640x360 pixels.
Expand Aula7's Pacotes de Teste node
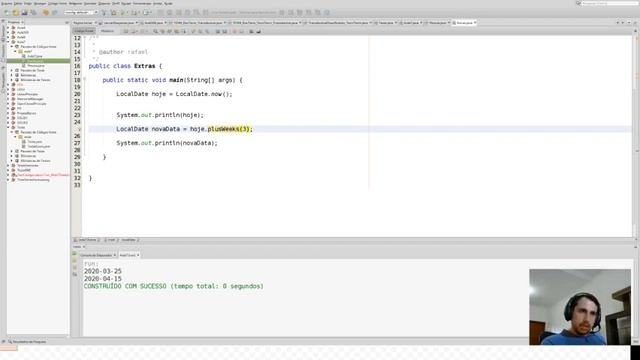coord(12,70)
